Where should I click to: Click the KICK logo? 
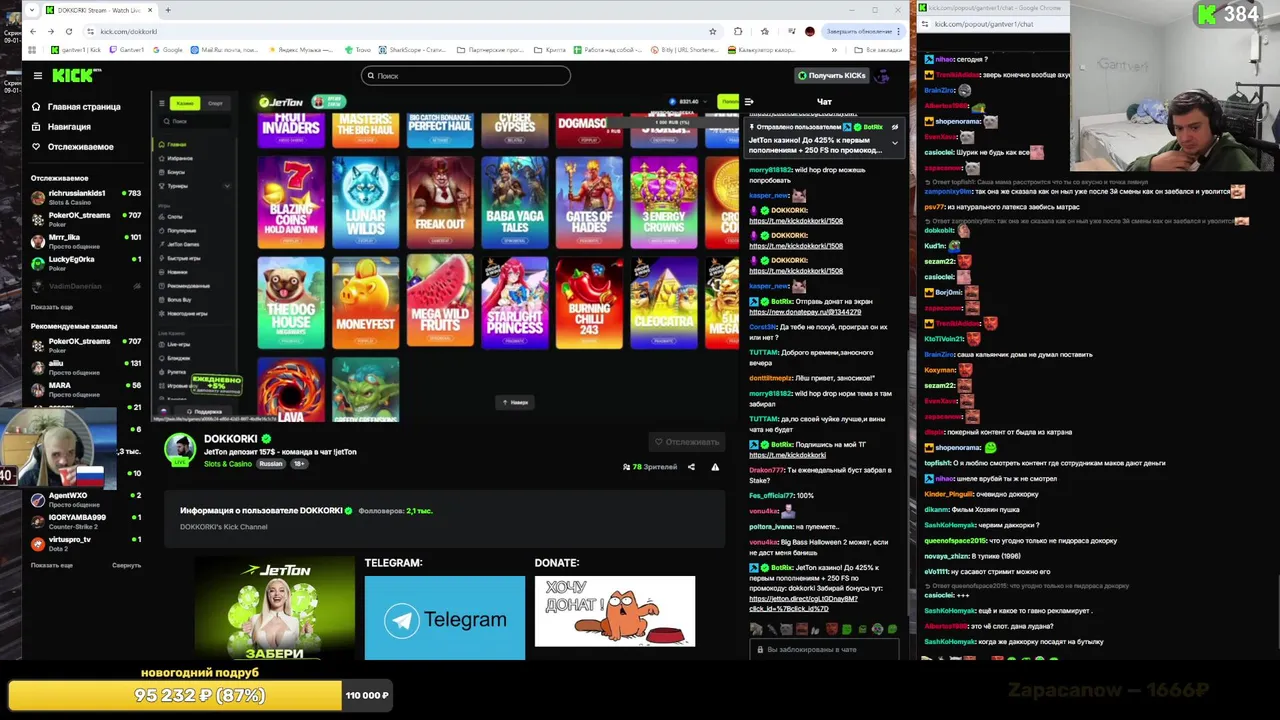pyautogui.click(x=76, y=75)
